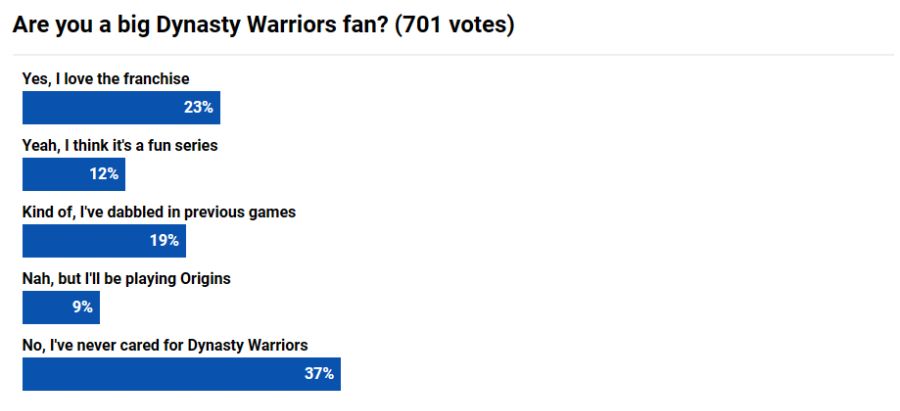Select 'Kind of, I've dabbled in previous games'
Image resolution: width=900 pixels, height=411 pixels.
[x=159, y=212]
